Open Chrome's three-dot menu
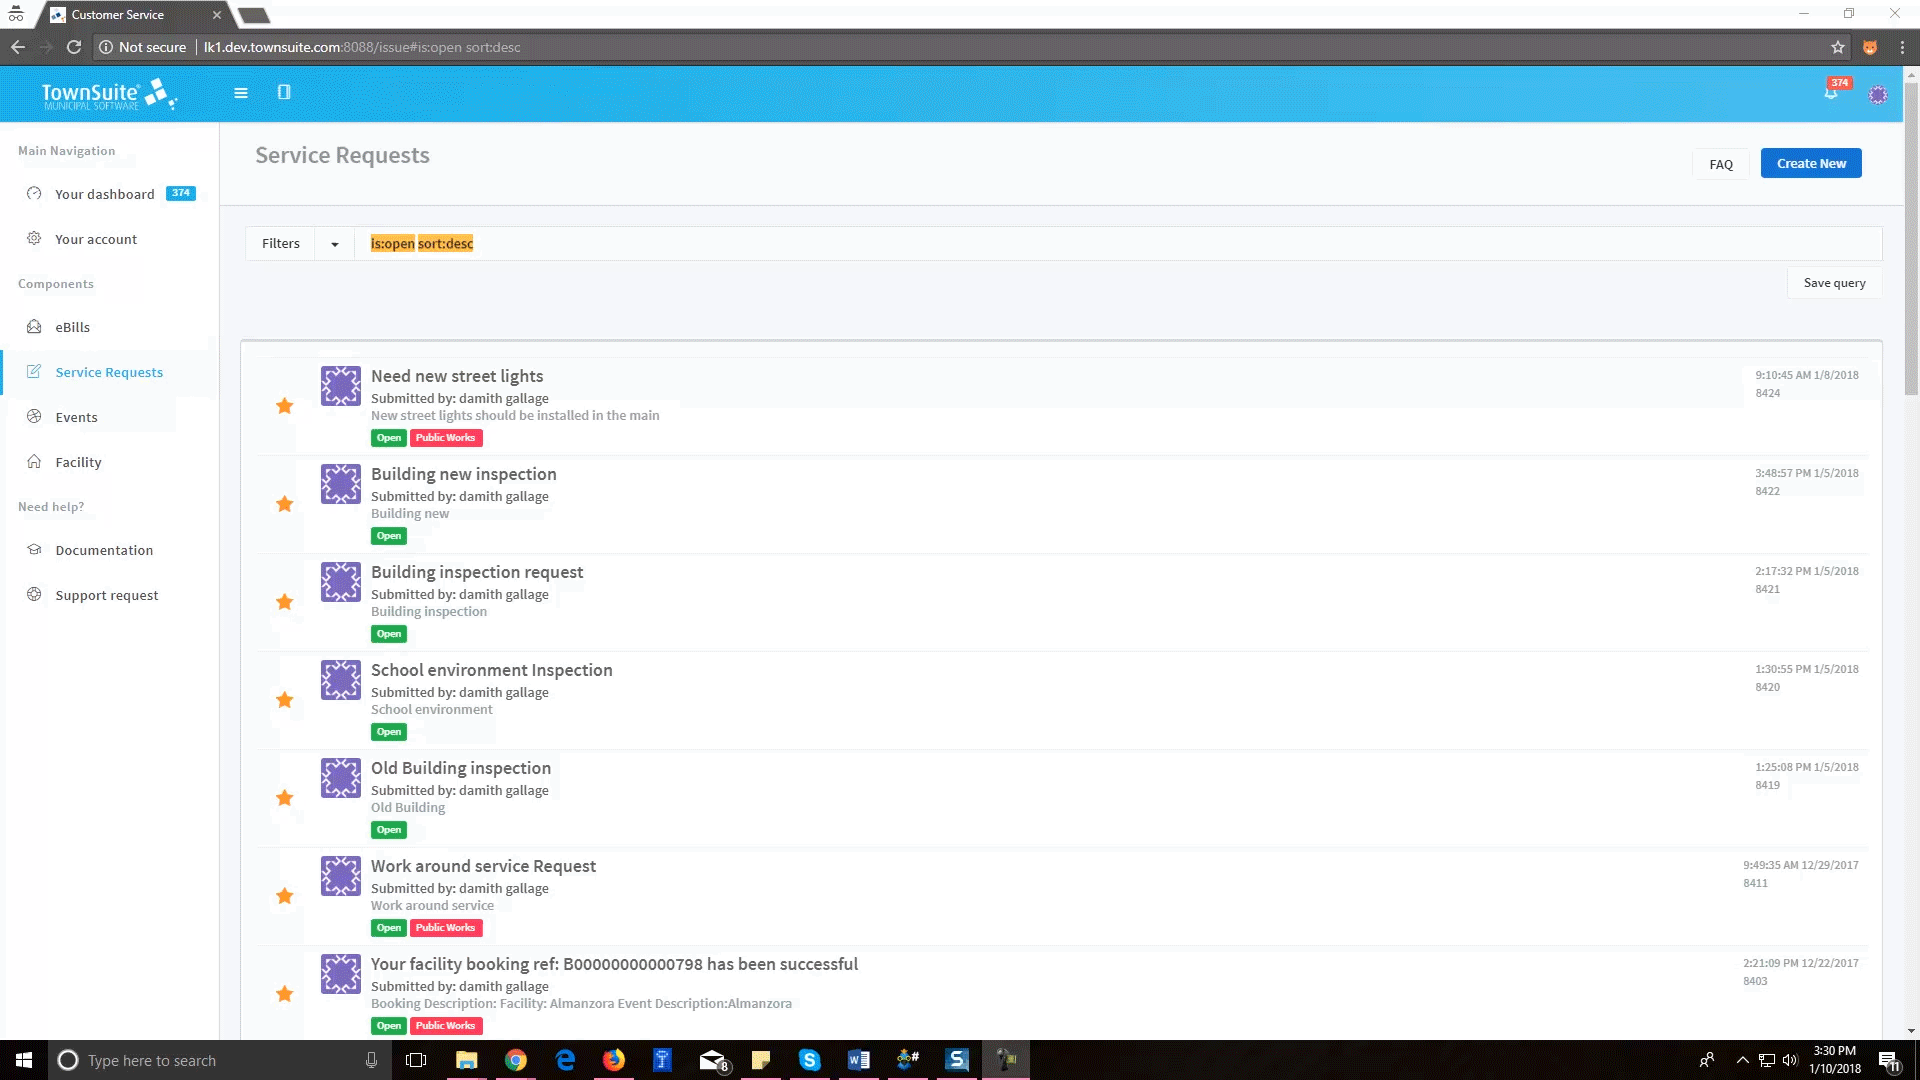1920x1080 pixels. tap(1902, 47)
